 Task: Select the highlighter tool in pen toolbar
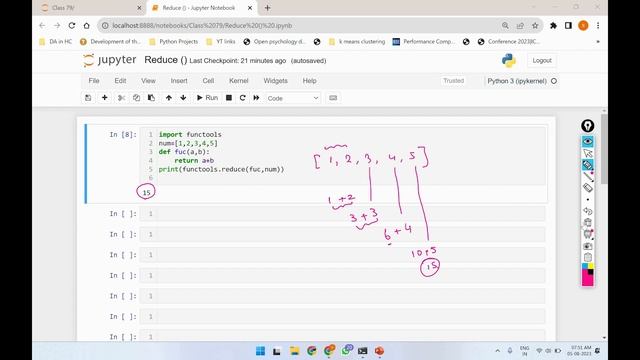(x=587, y=165)
